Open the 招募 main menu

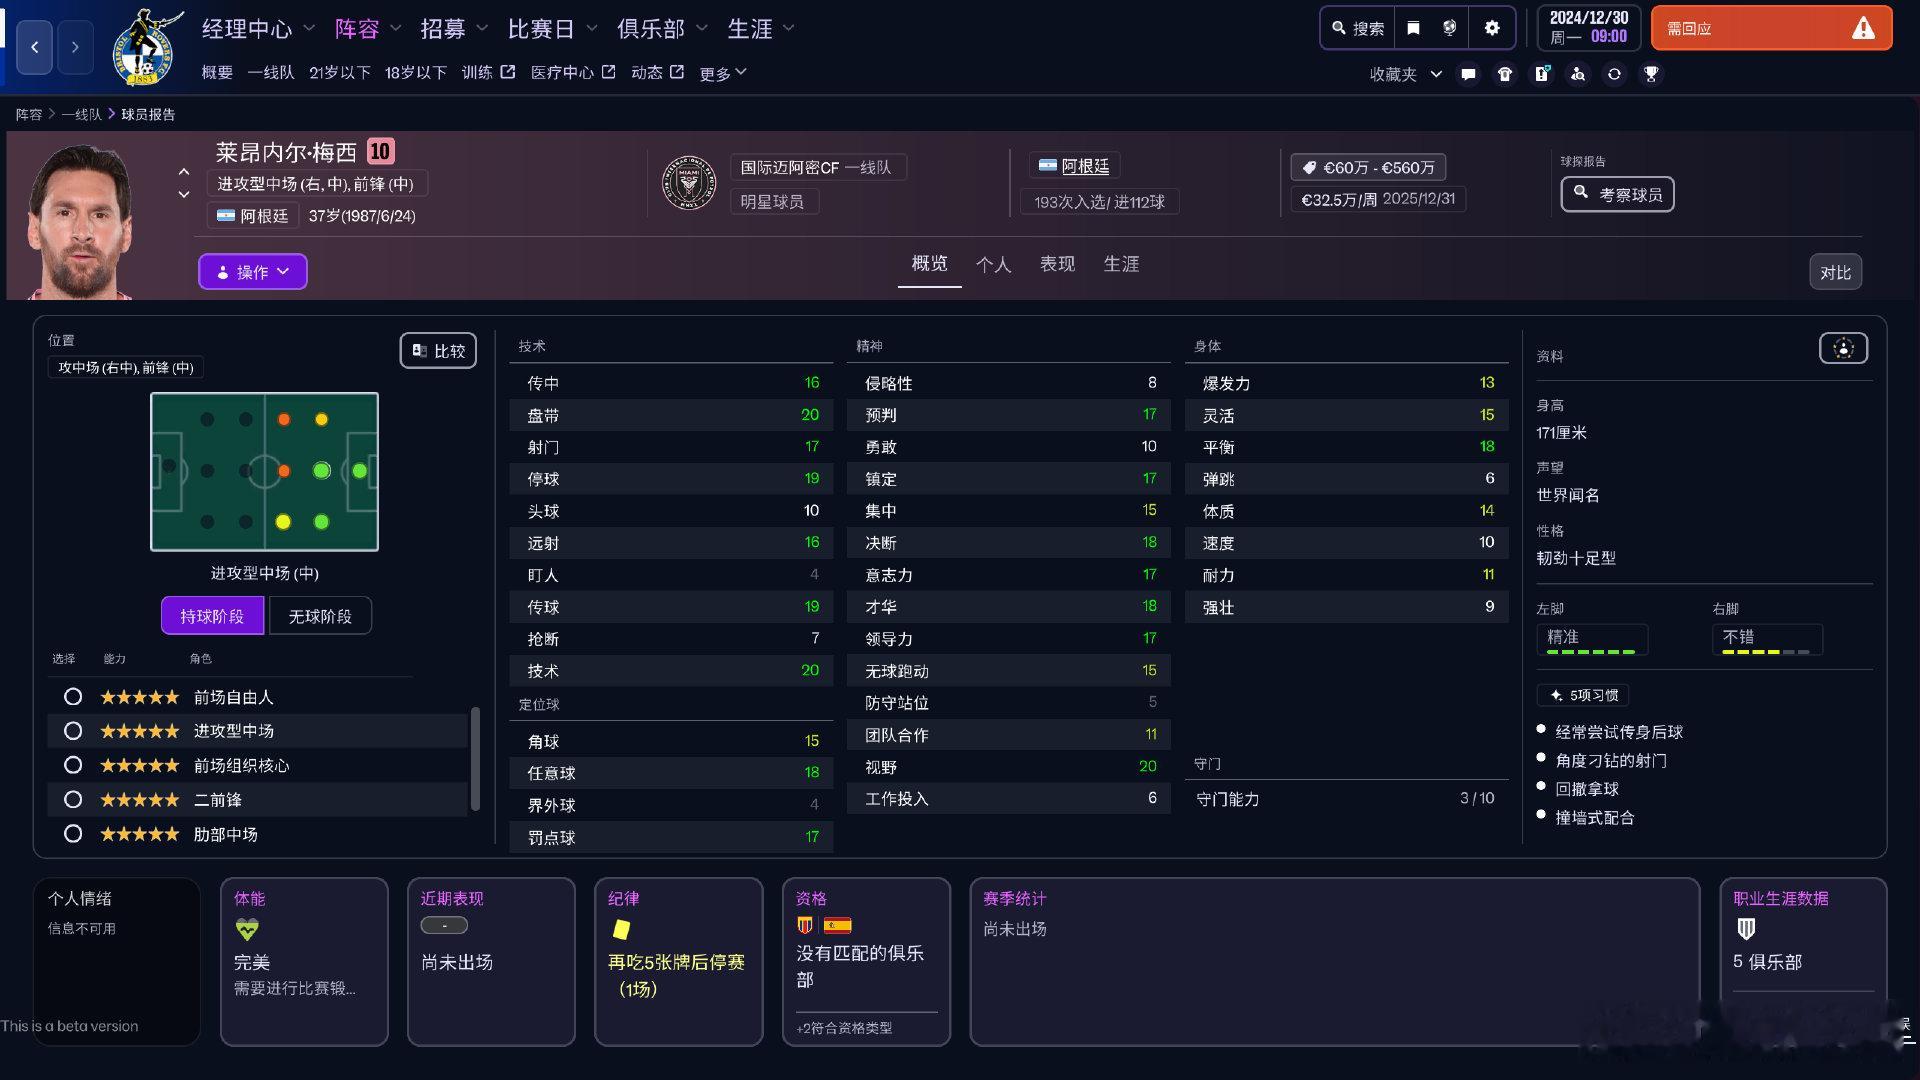click(x=443, y=29)
